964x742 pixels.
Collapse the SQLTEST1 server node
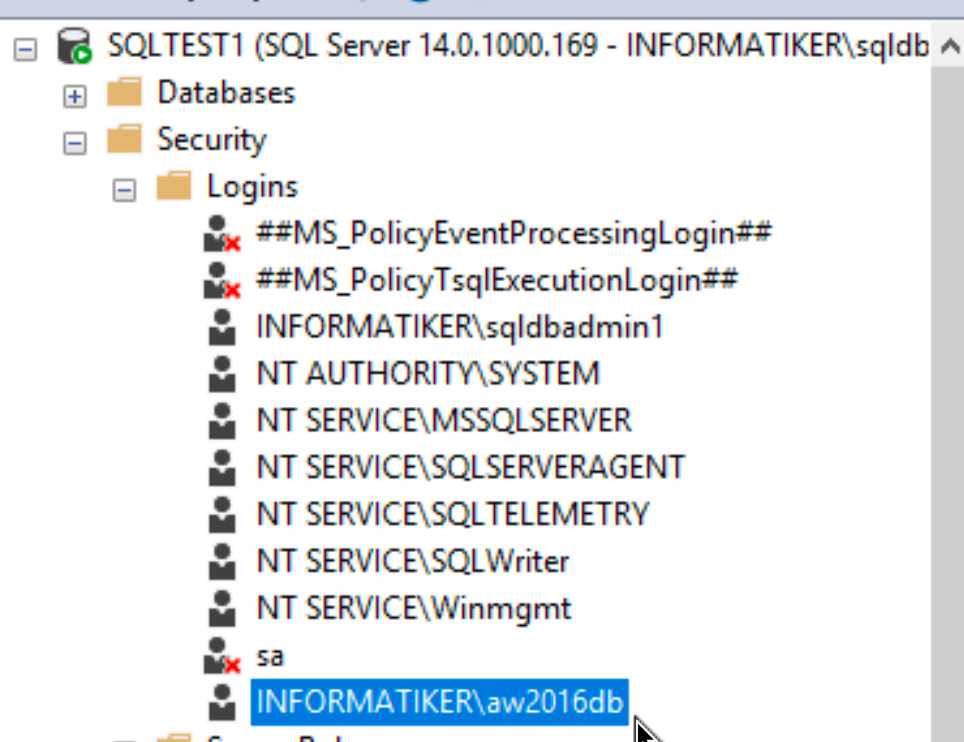pos(25,49)
